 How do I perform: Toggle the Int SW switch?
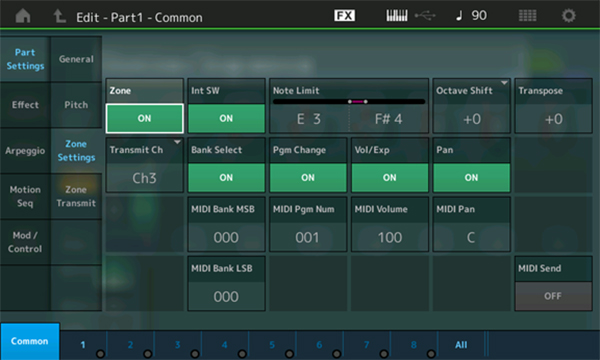(x=226, y=118)
